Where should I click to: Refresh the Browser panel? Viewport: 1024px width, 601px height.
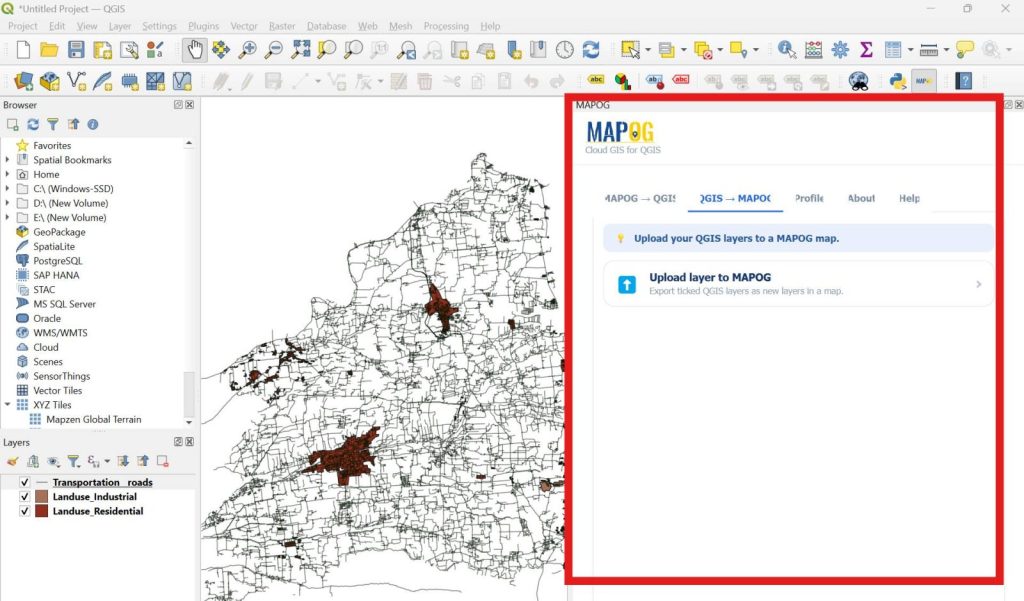tap(33, 124)
